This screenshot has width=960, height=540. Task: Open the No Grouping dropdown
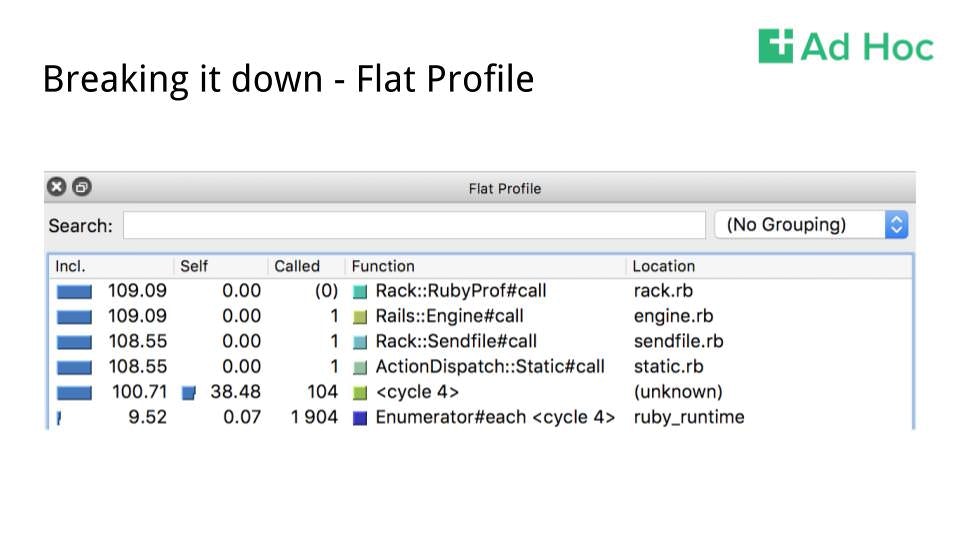pos(811,225)
